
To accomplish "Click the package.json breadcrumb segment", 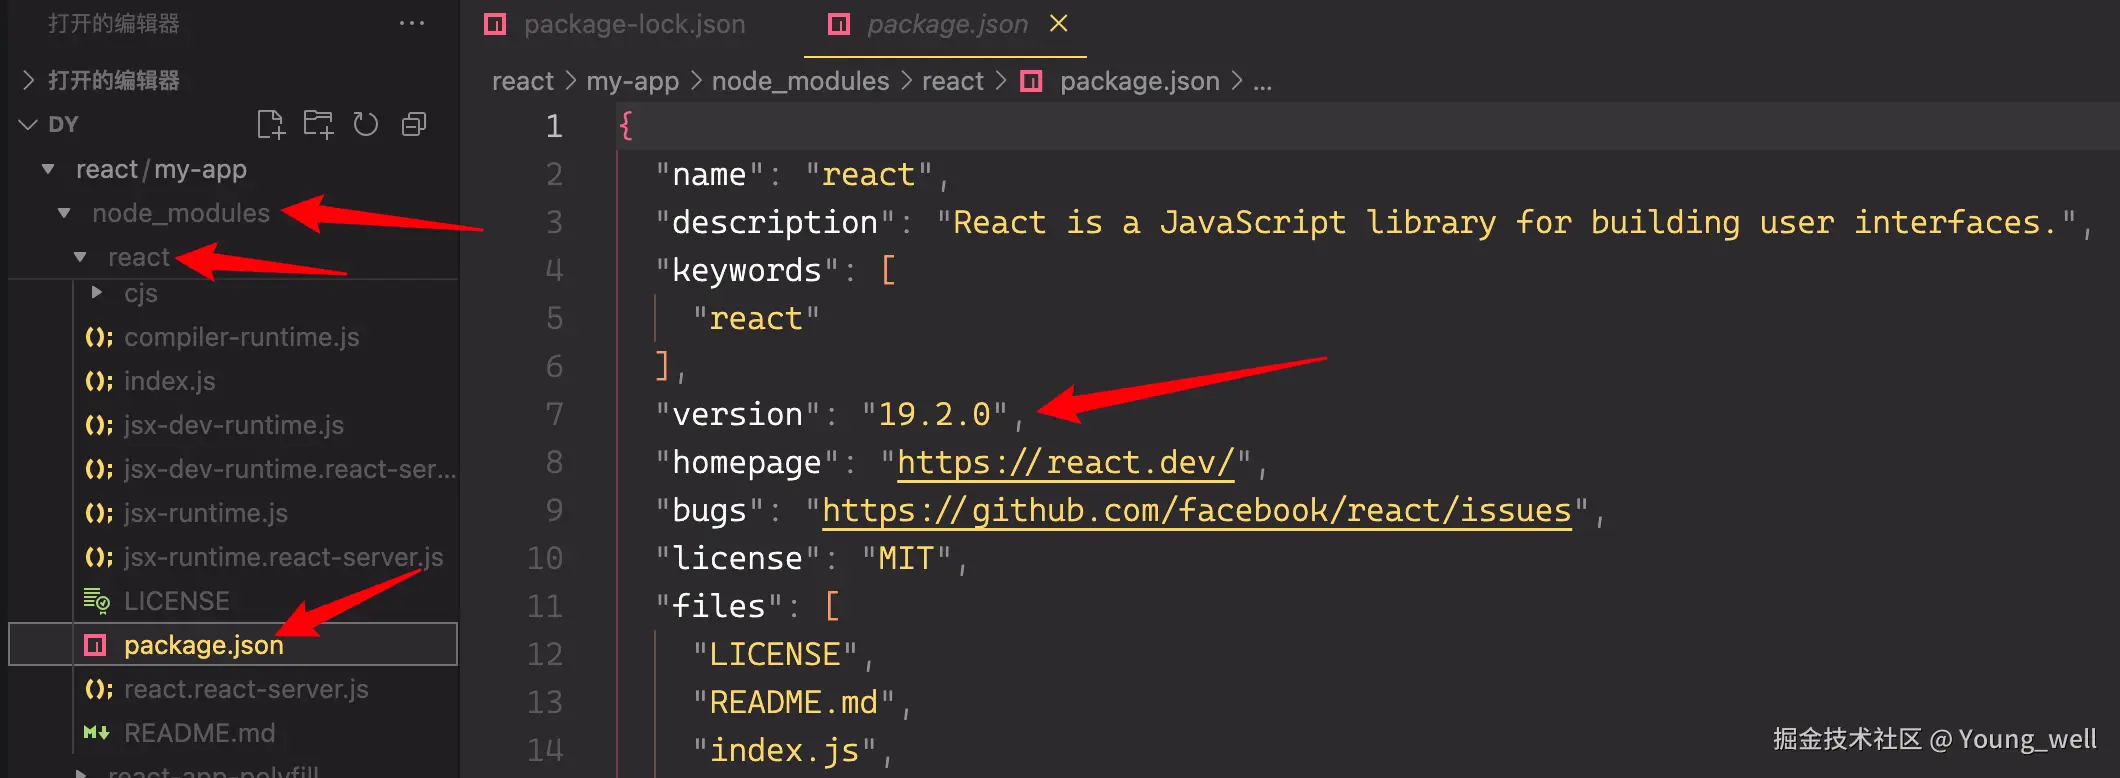I will (1139, 81).
